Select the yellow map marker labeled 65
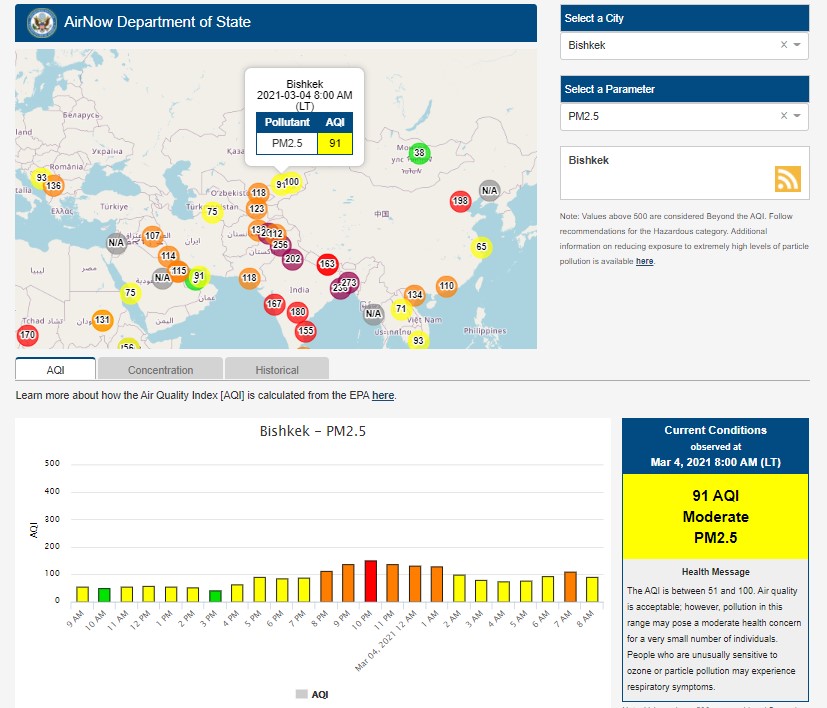This screenshot has height=708, width=827. pyautogui.click(x=481, y=247)
